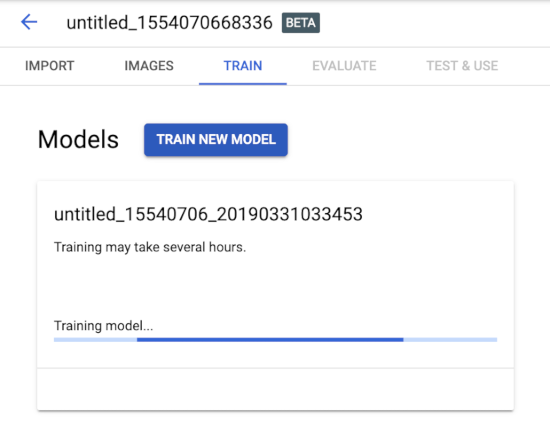This screenshot has width=550, height=435.
Task: Click the dataset title untitled_1554070668336
Action: pos(169,23)
